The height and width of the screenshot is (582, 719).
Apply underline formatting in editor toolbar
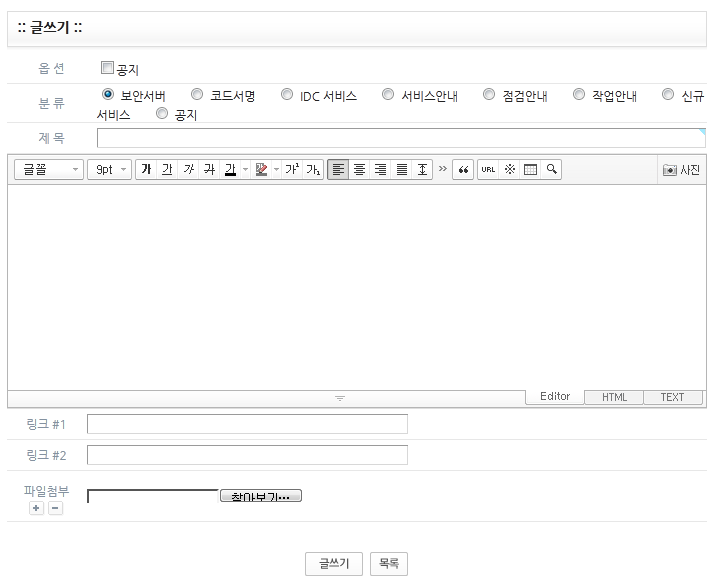pyautogui.click(x=167, y=170)
